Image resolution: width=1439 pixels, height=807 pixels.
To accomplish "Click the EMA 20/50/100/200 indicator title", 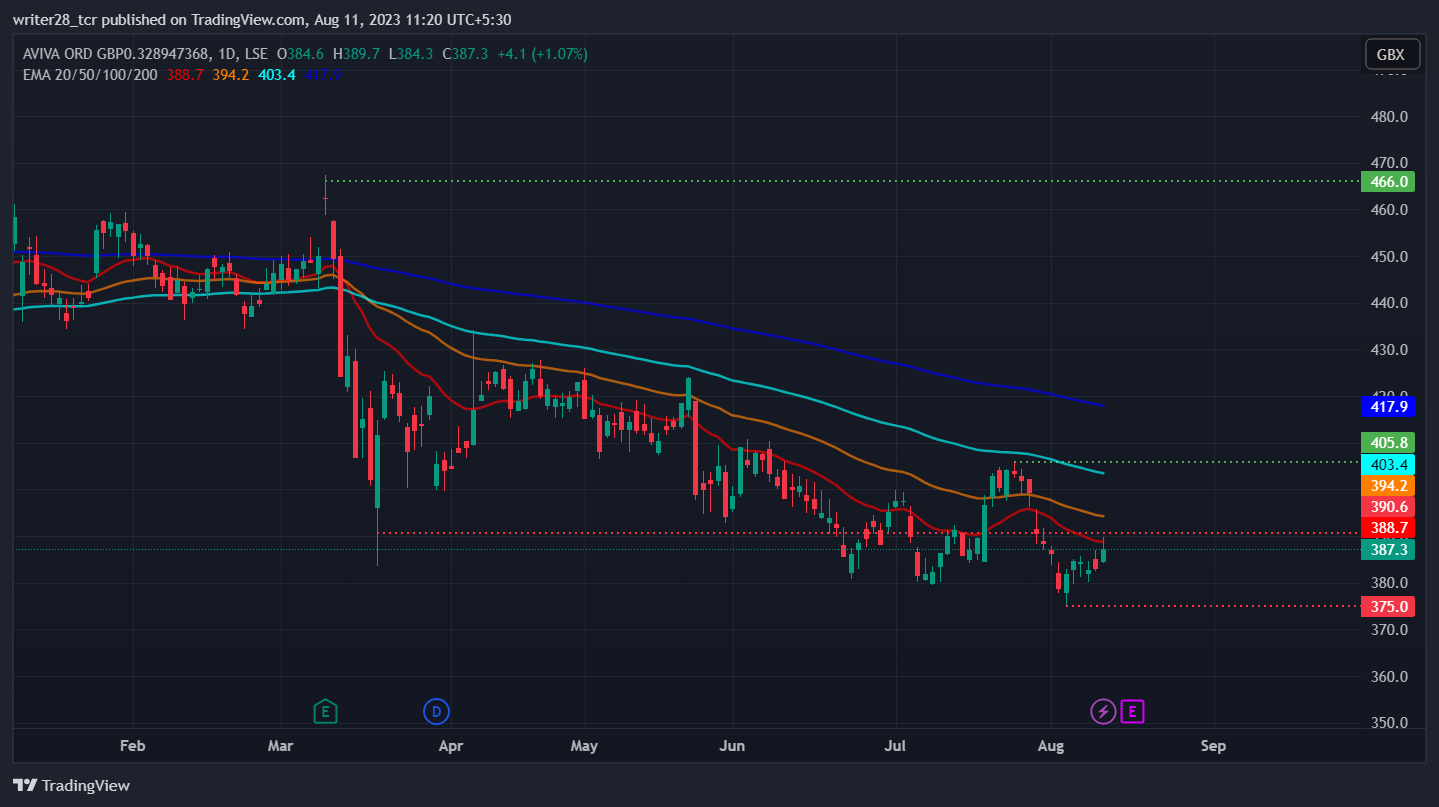I will tap(90, 74).
